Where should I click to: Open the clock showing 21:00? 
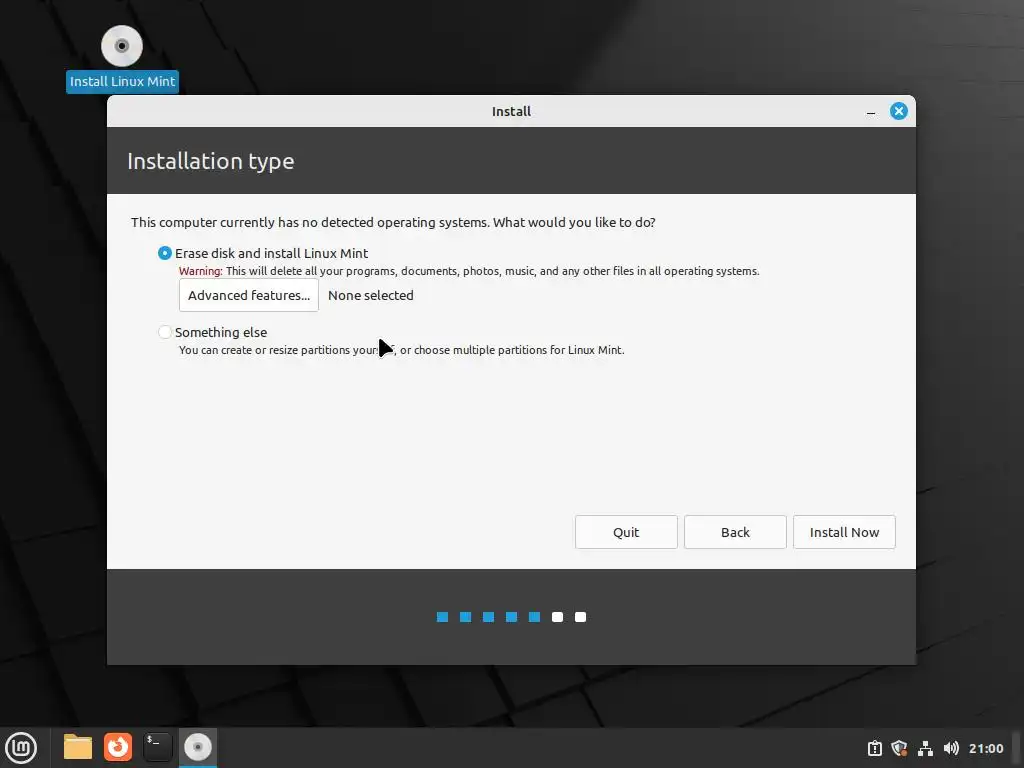pos(985,748)
